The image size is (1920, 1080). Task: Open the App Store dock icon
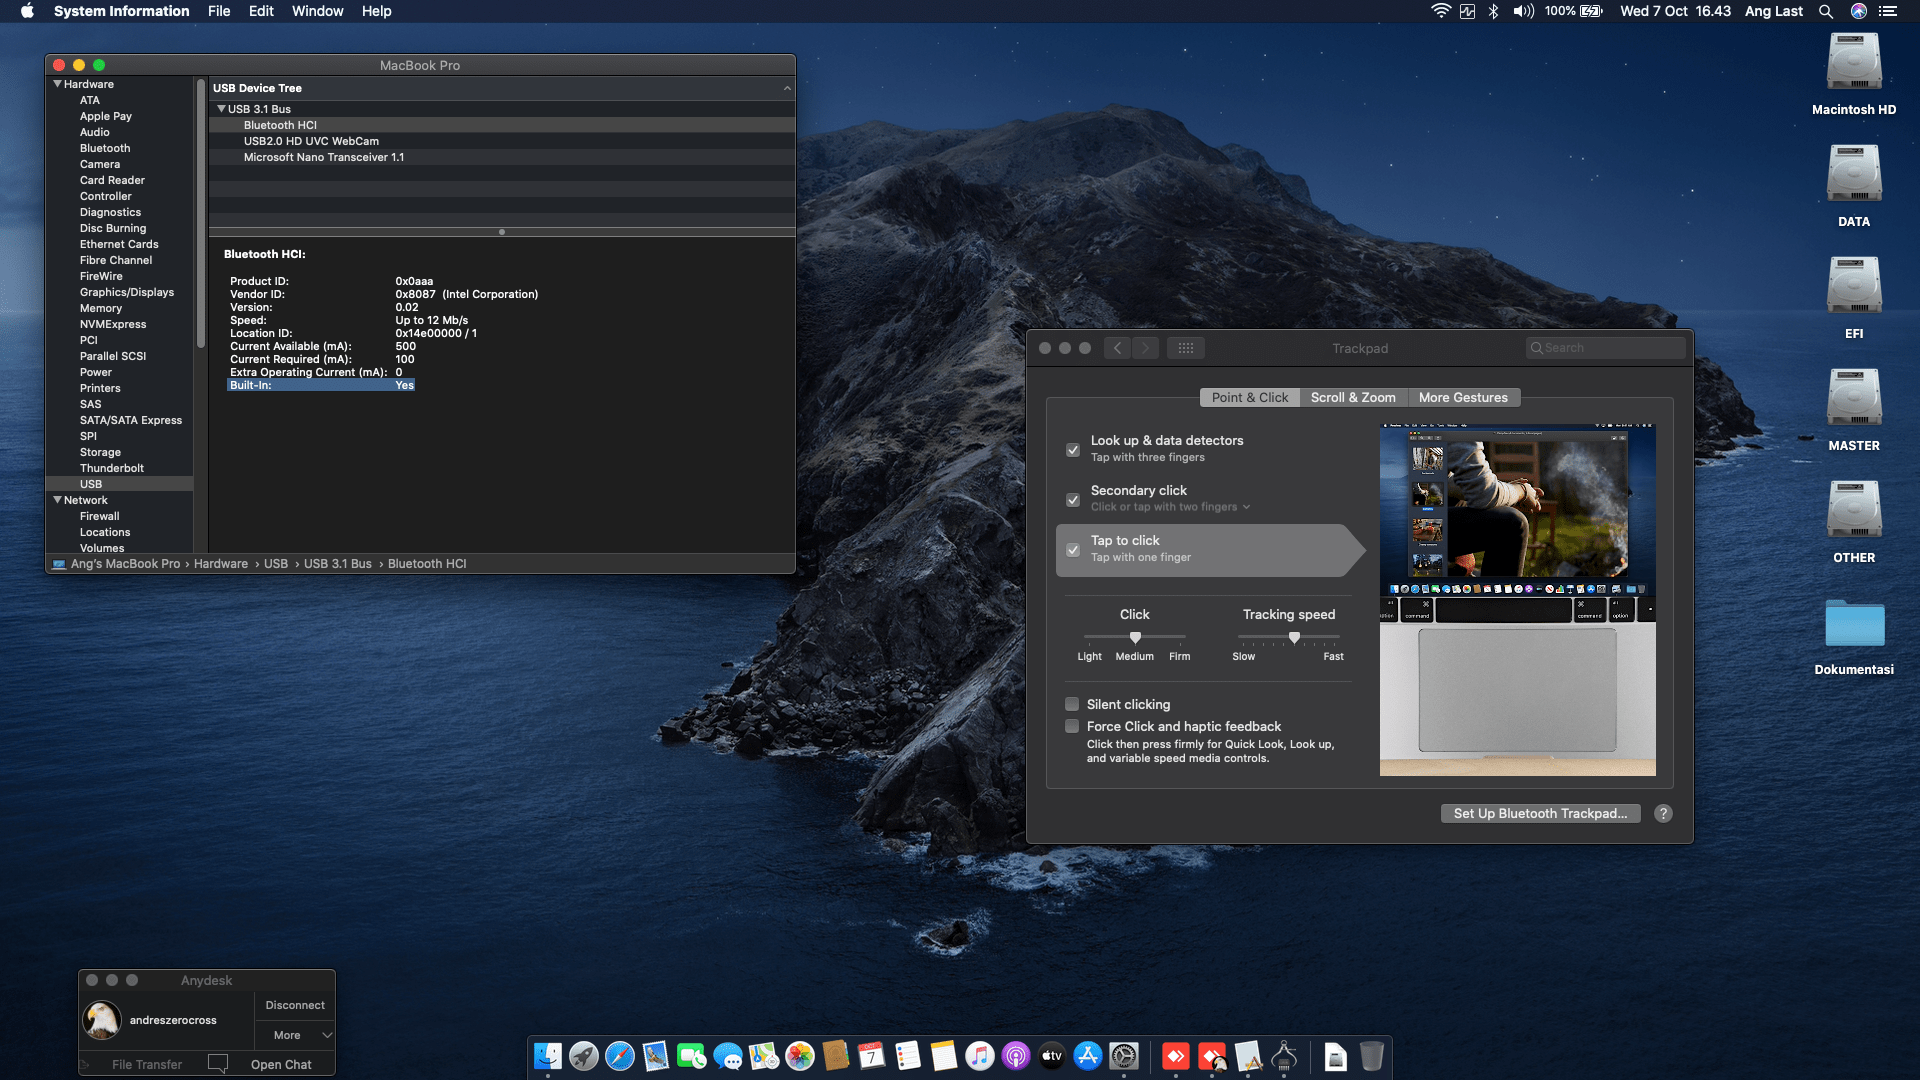[1088, 1056]
